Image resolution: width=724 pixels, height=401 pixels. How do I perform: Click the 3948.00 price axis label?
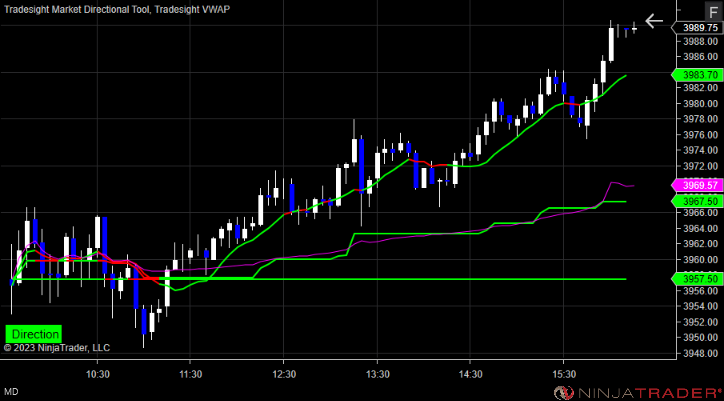coord(700,353)
